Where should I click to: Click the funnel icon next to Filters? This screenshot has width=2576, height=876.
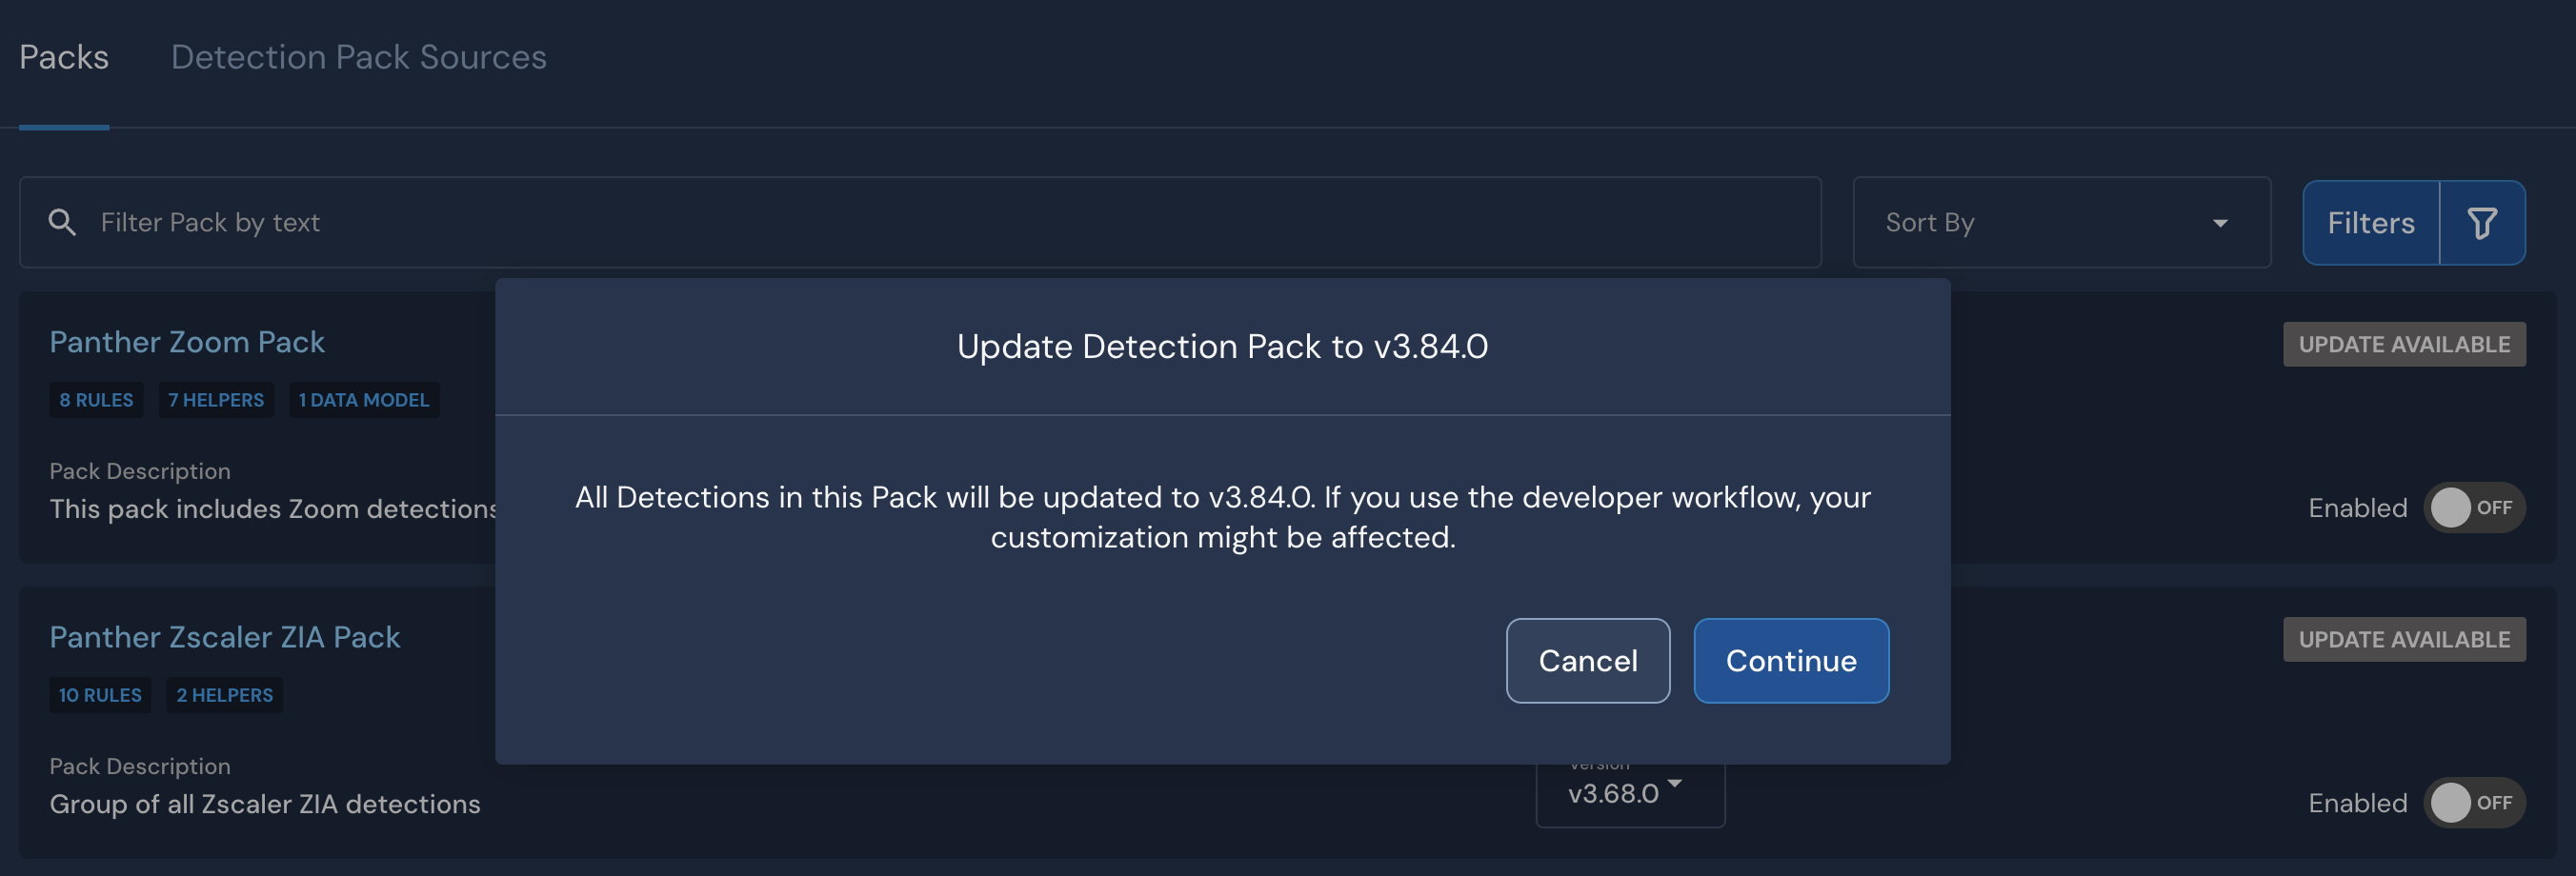point(2482,222)
